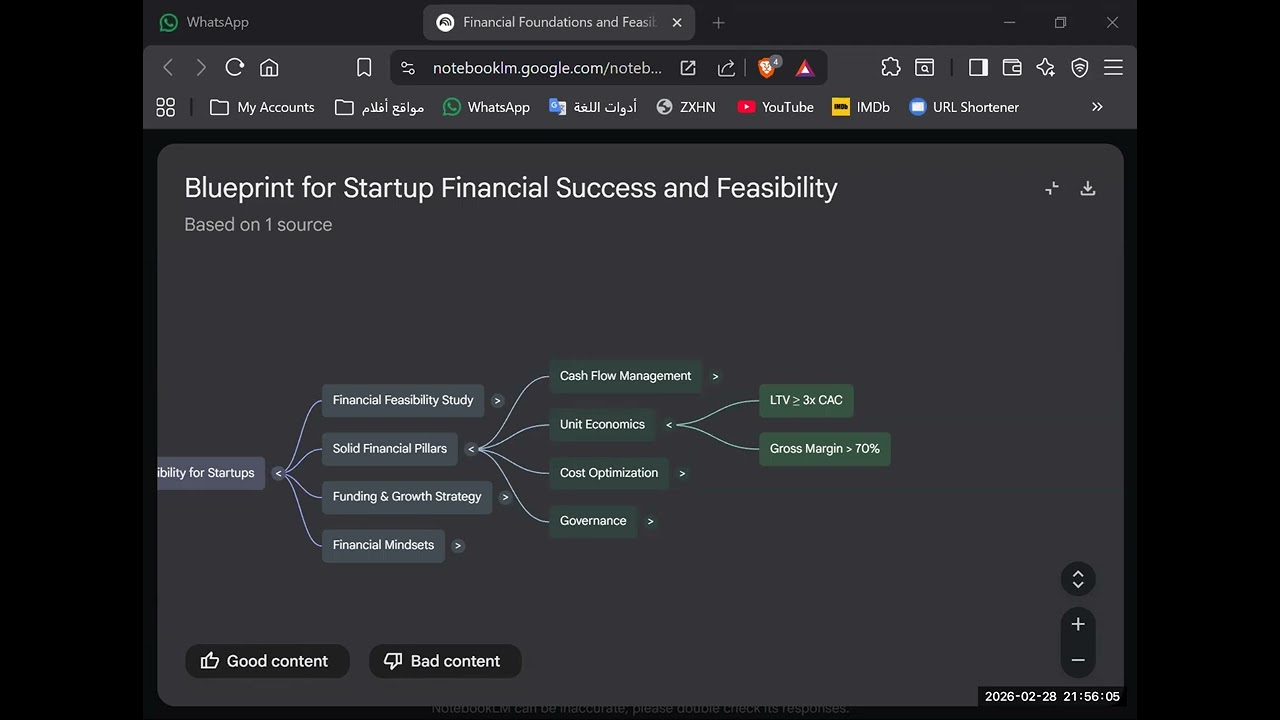Open Brave Wallet icon
This screenshot has width=1280, height=720.
1012,67
